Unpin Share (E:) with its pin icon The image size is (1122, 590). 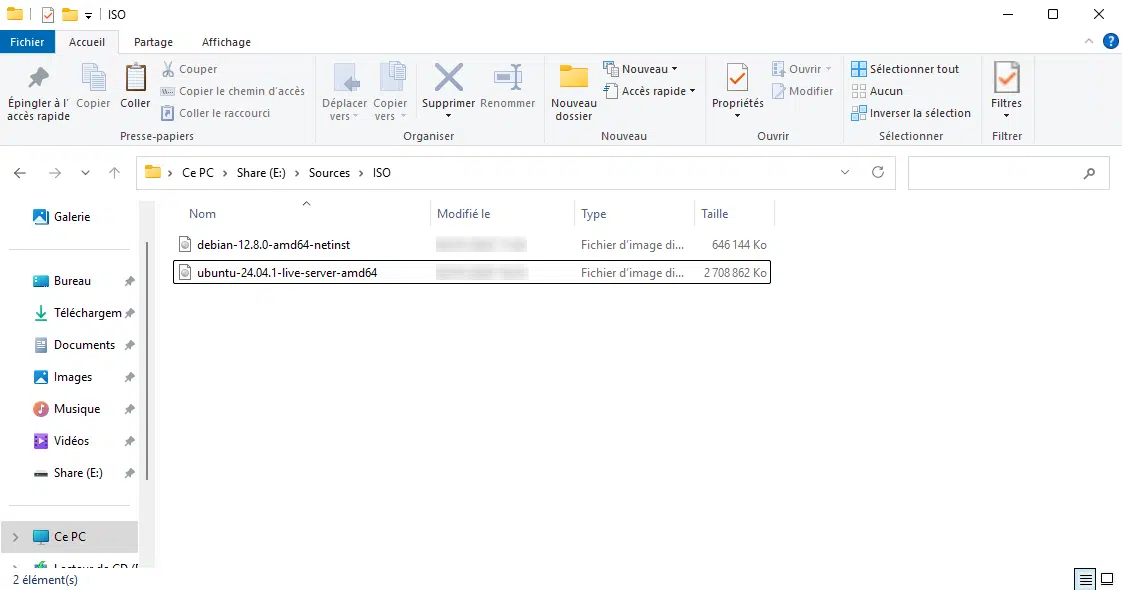[x=130, y=473]
